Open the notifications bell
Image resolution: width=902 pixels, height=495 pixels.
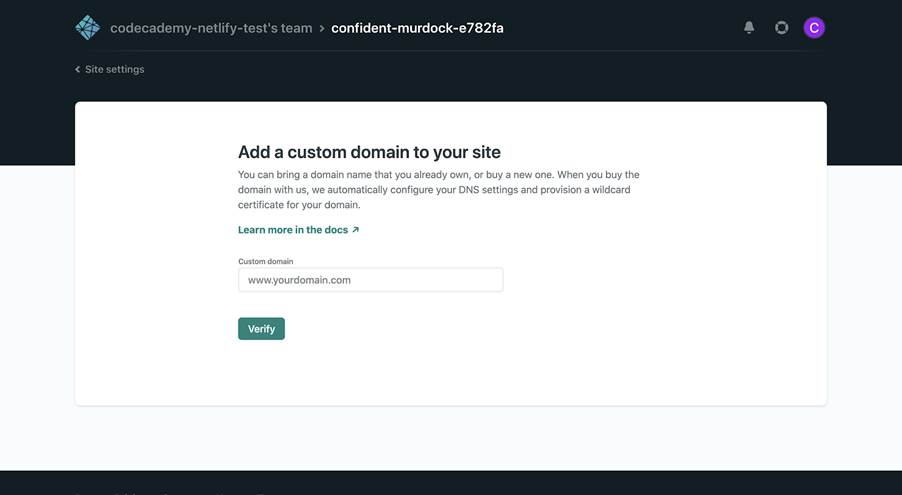click(x=749, y=28)
